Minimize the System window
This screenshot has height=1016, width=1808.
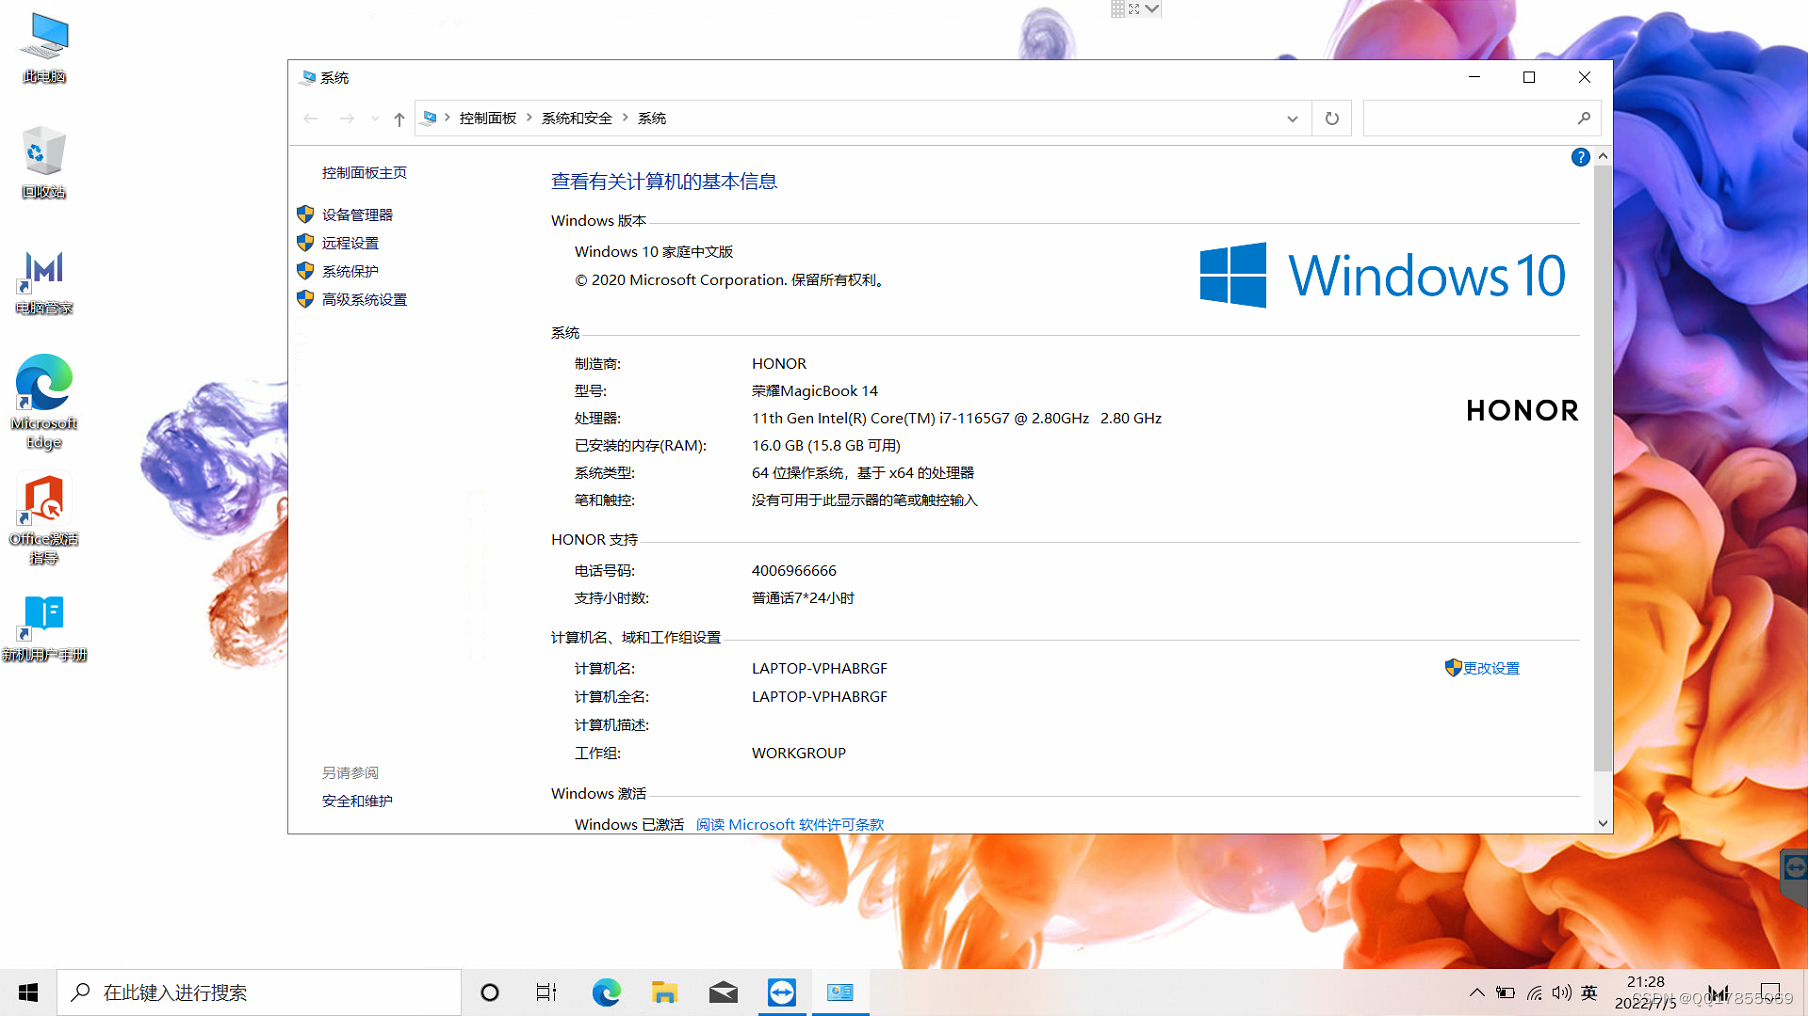[1474, 77]
